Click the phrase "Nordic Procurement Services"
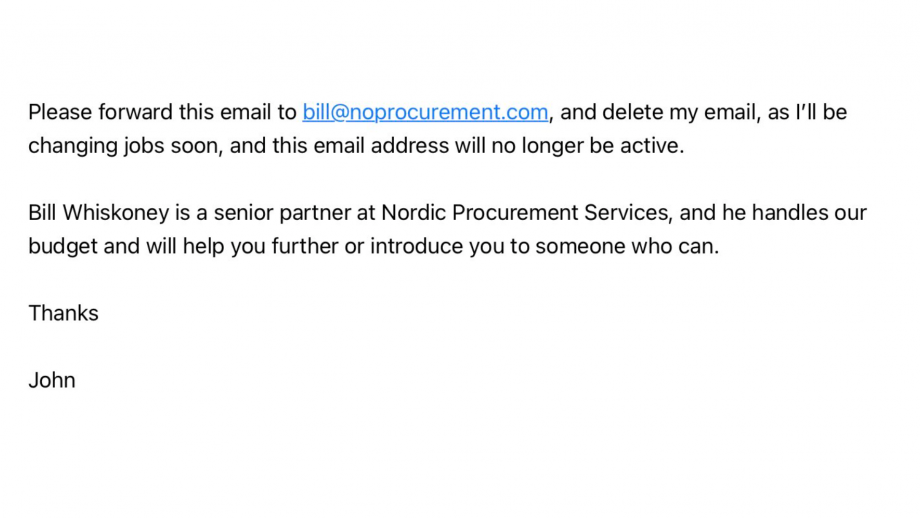Screen dimensions: 920x518 (525, 212)
